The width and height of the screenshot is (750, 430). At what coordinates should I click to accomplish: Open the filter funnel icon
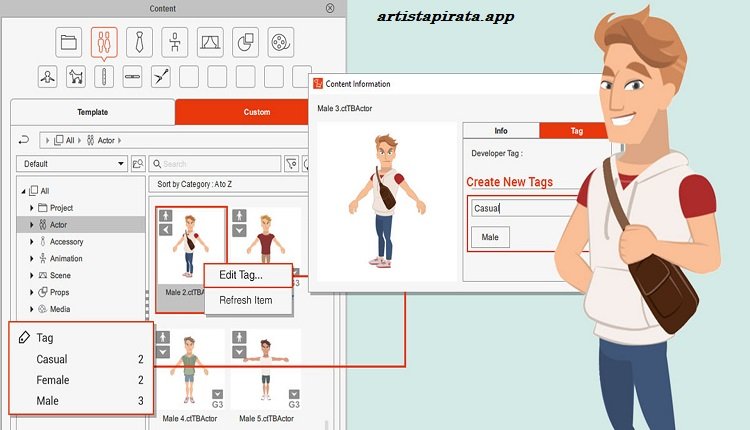click(x=291, y=164)
